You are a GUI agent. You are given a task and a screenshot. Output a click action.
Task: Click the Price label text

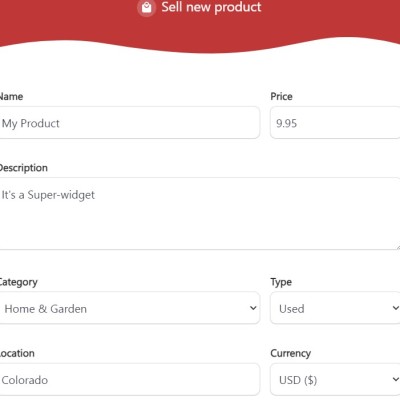(281, 97)
